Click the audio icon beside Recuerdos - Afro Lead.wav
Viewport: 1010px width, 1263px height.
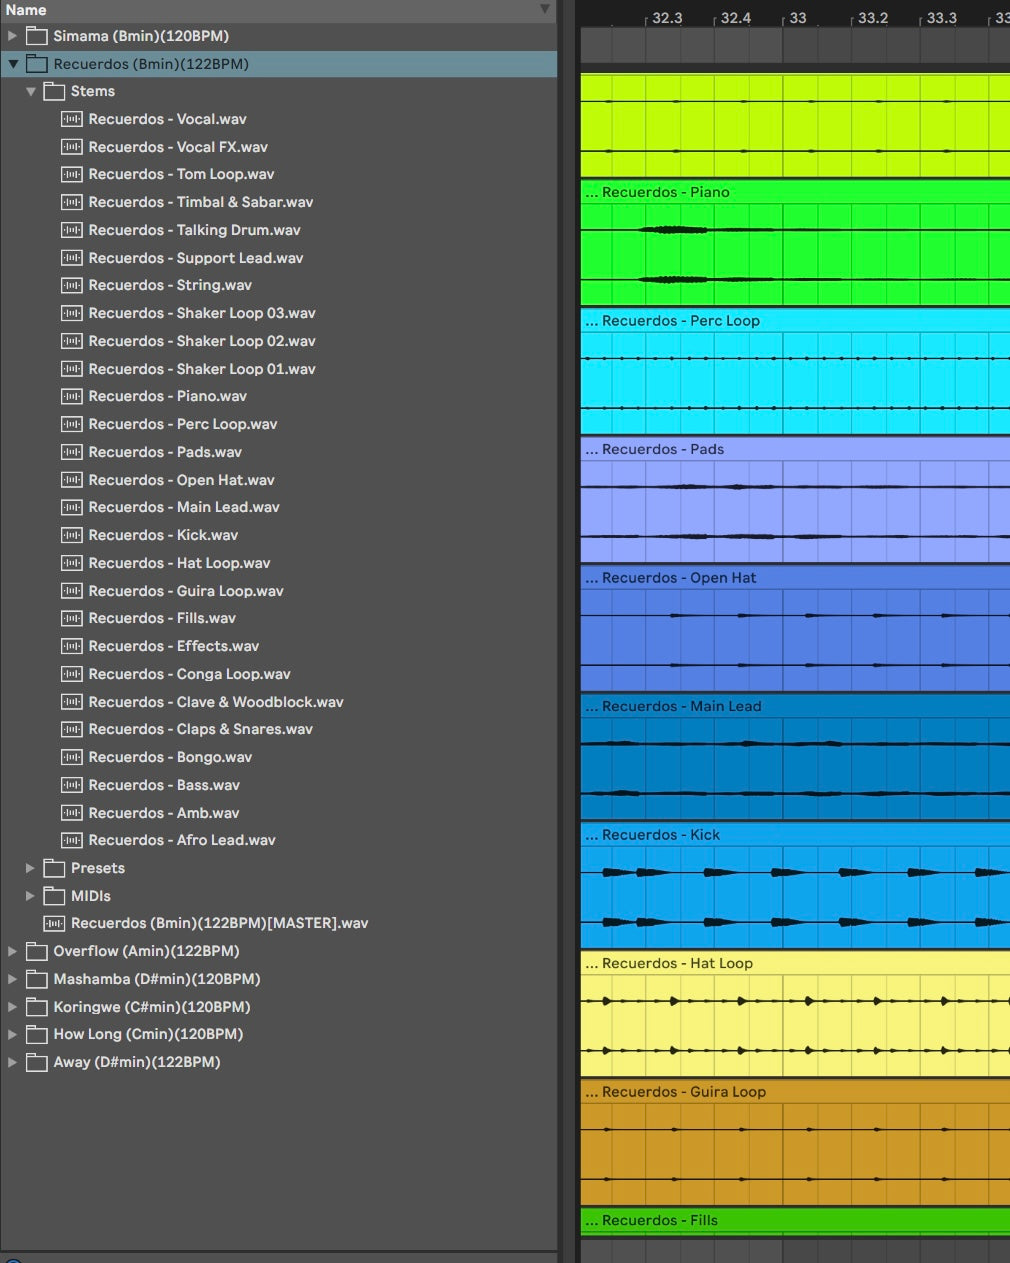pyautogui.click(x=71, y=840)
